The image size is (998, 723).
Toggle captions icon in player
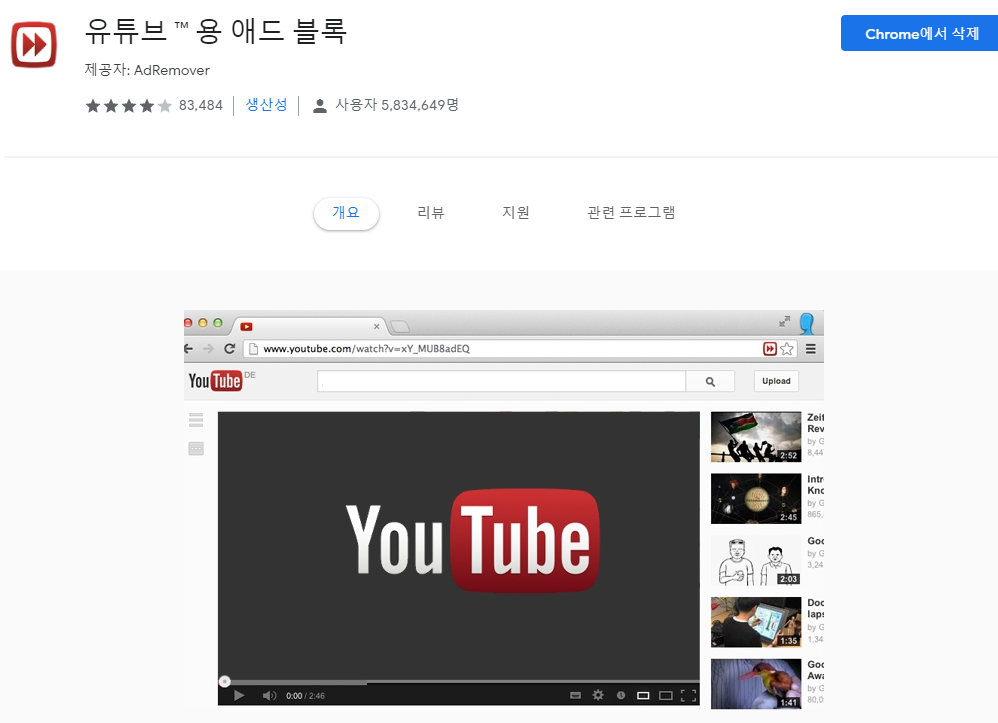tap(575, 695)
